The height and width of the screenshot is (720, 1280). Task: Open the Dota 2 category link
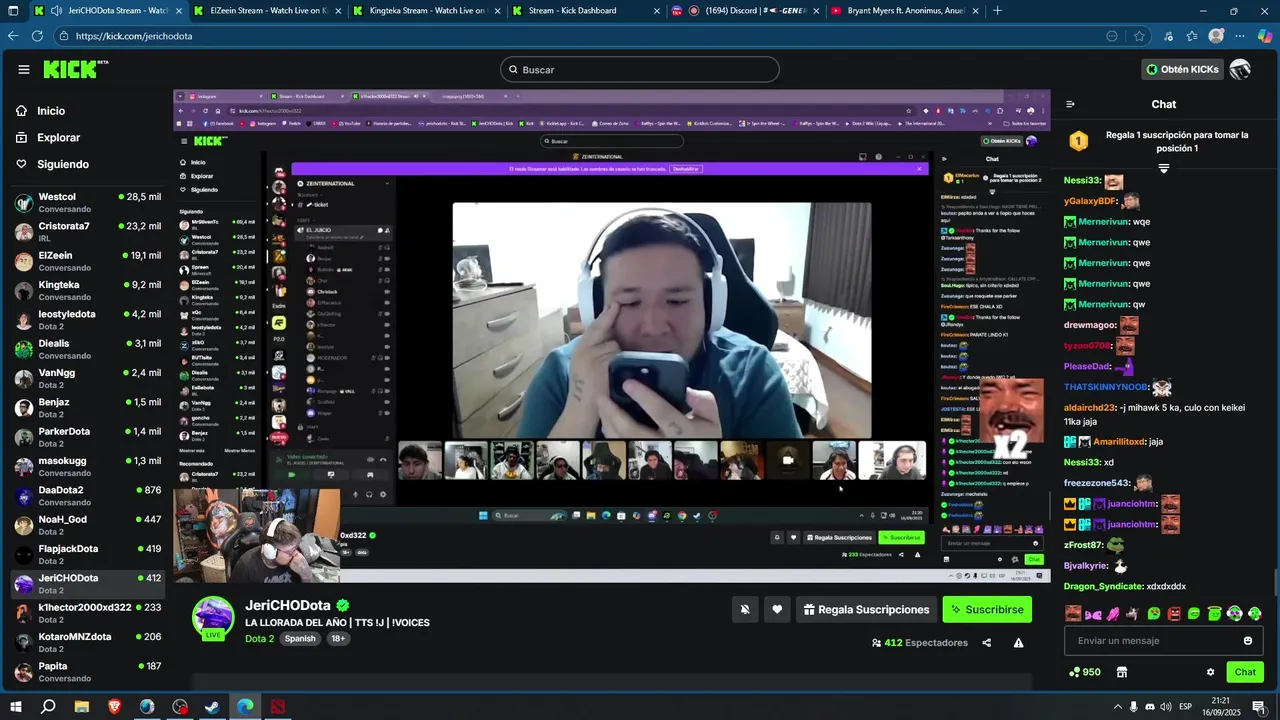coord(259,638)
